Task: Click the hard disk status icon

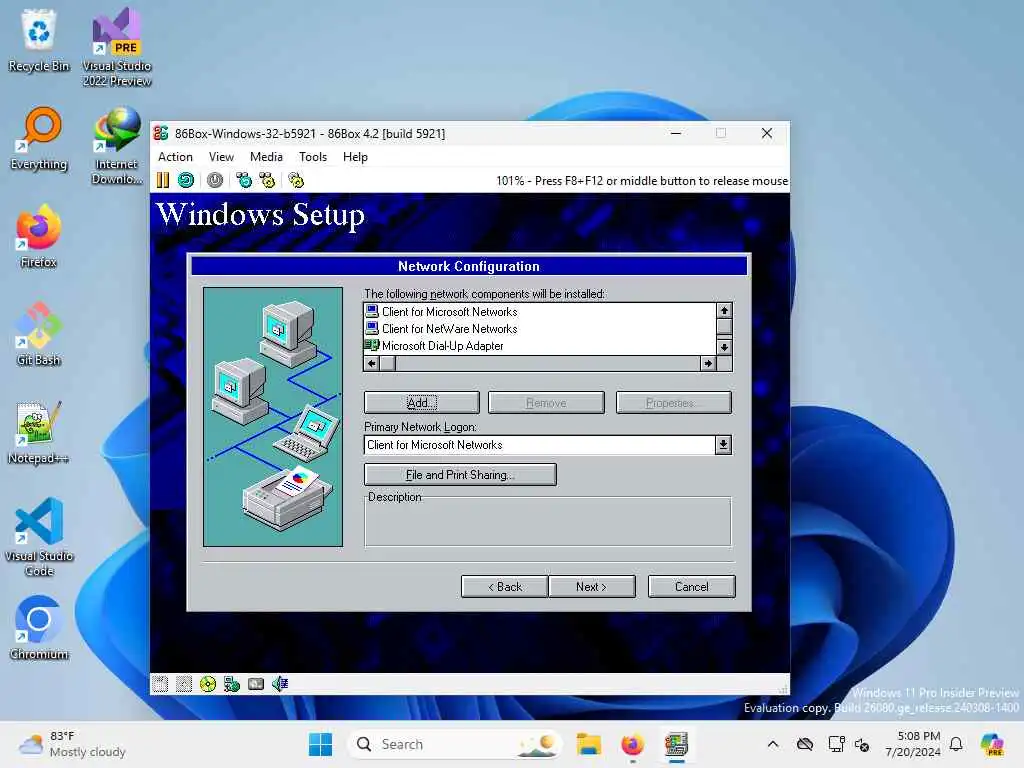Action: coord(256,684)
